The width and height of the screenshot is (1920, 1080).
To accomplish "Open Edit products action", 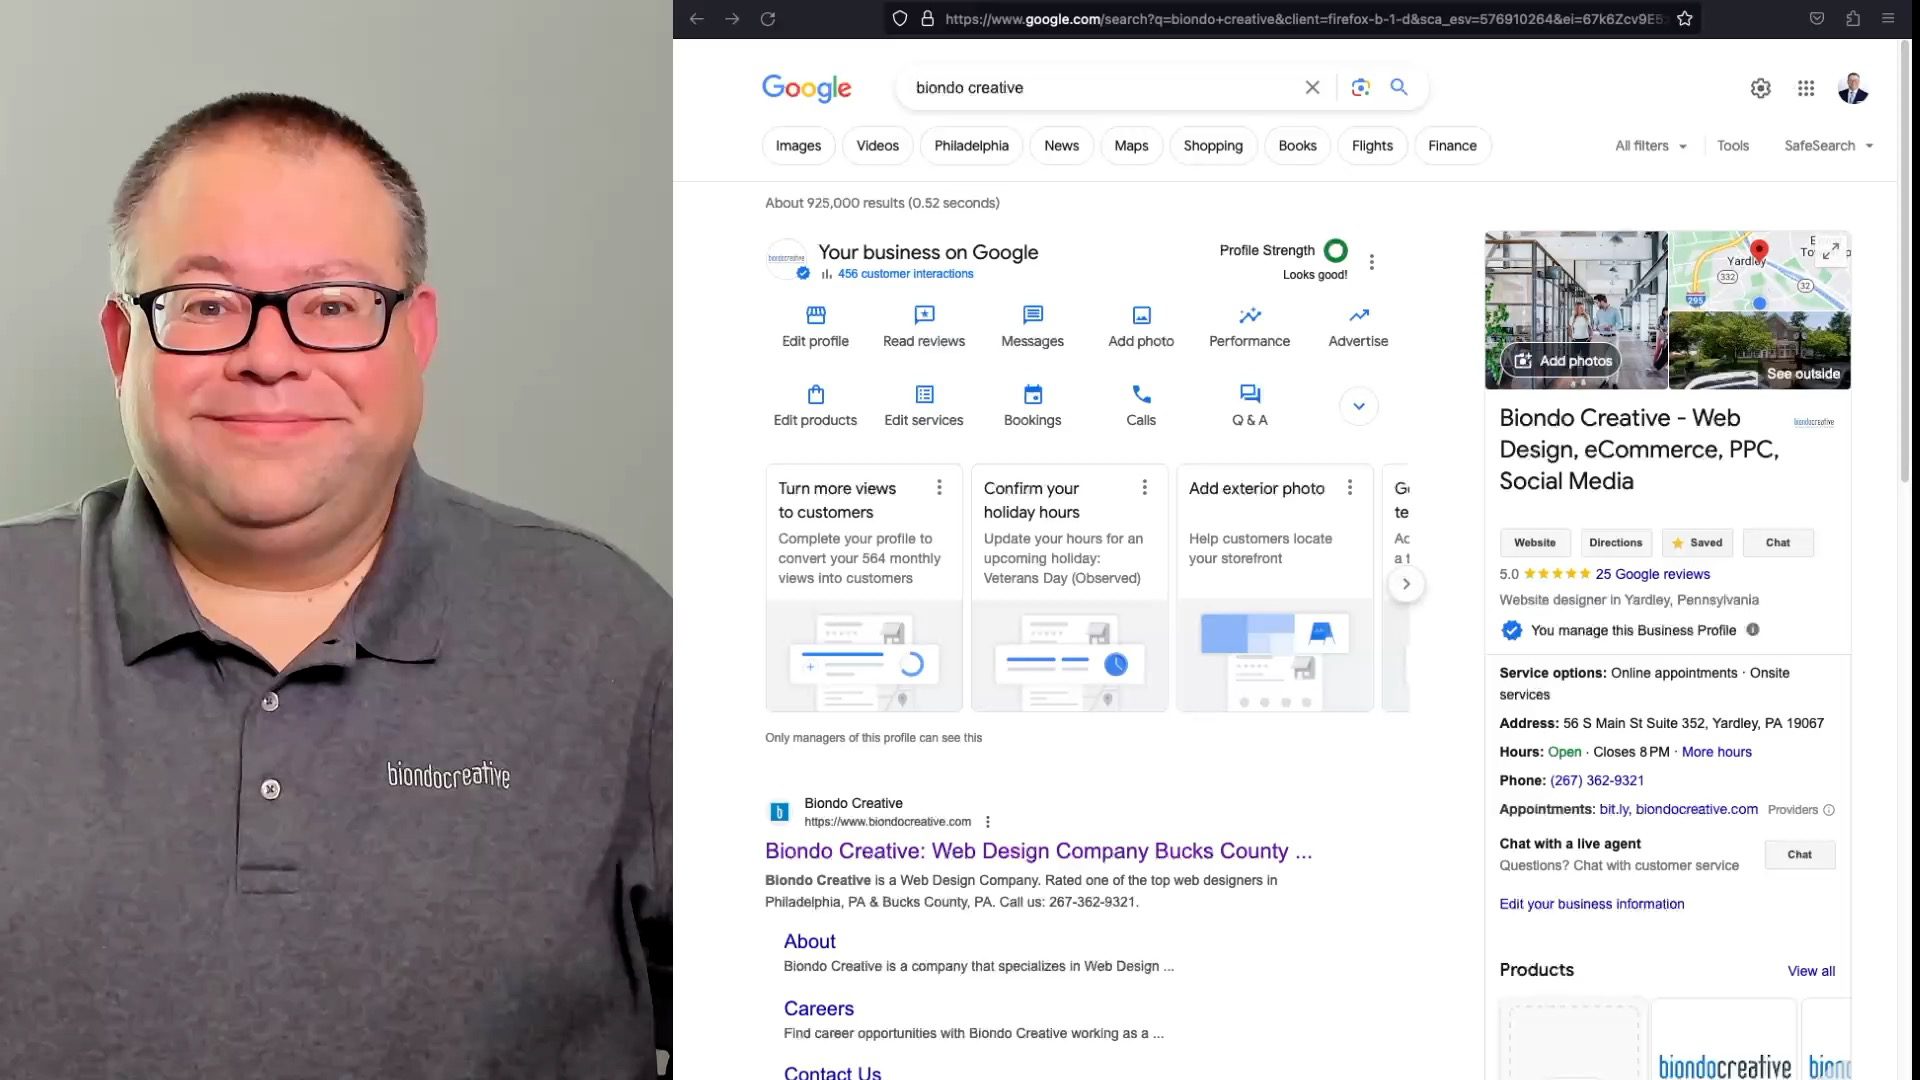I will point(815,406).
